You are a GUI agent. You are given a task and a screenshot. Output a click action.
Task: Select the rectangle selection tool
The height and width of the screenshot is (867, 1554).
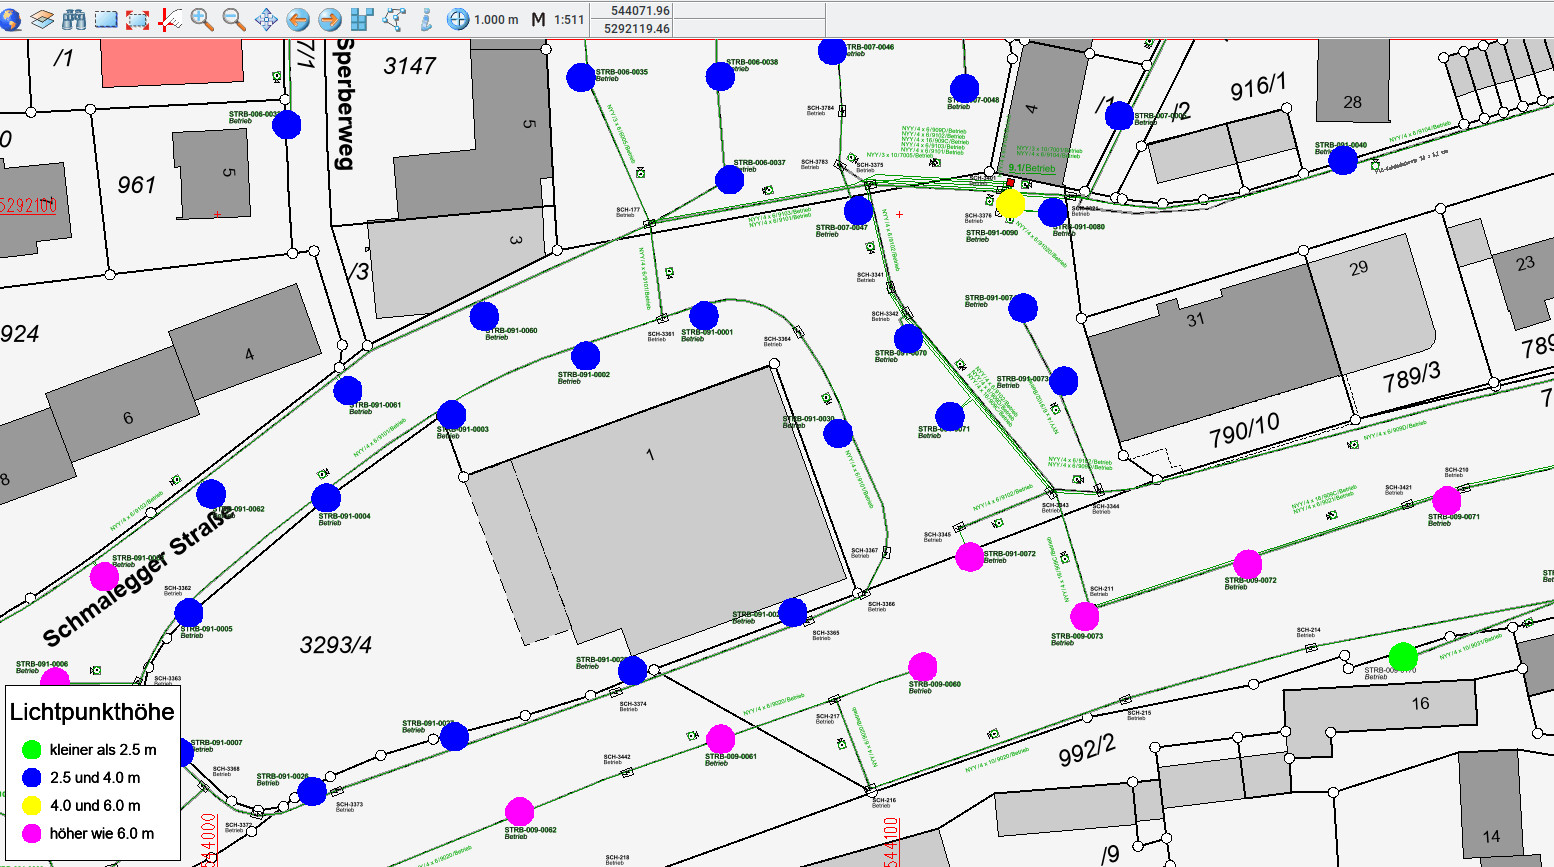(x=106, y=19)
